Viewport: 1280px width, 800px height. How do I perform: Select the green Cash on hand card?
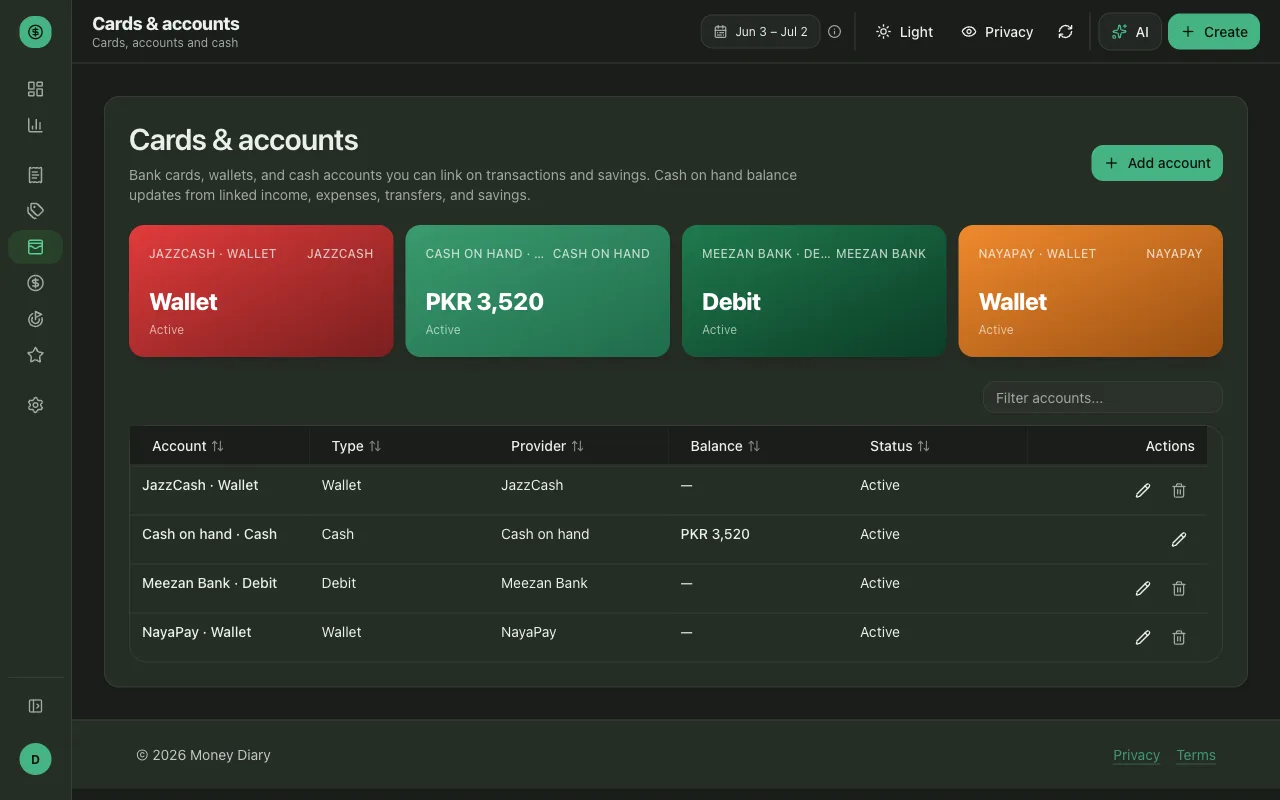[x=538, y=291]
